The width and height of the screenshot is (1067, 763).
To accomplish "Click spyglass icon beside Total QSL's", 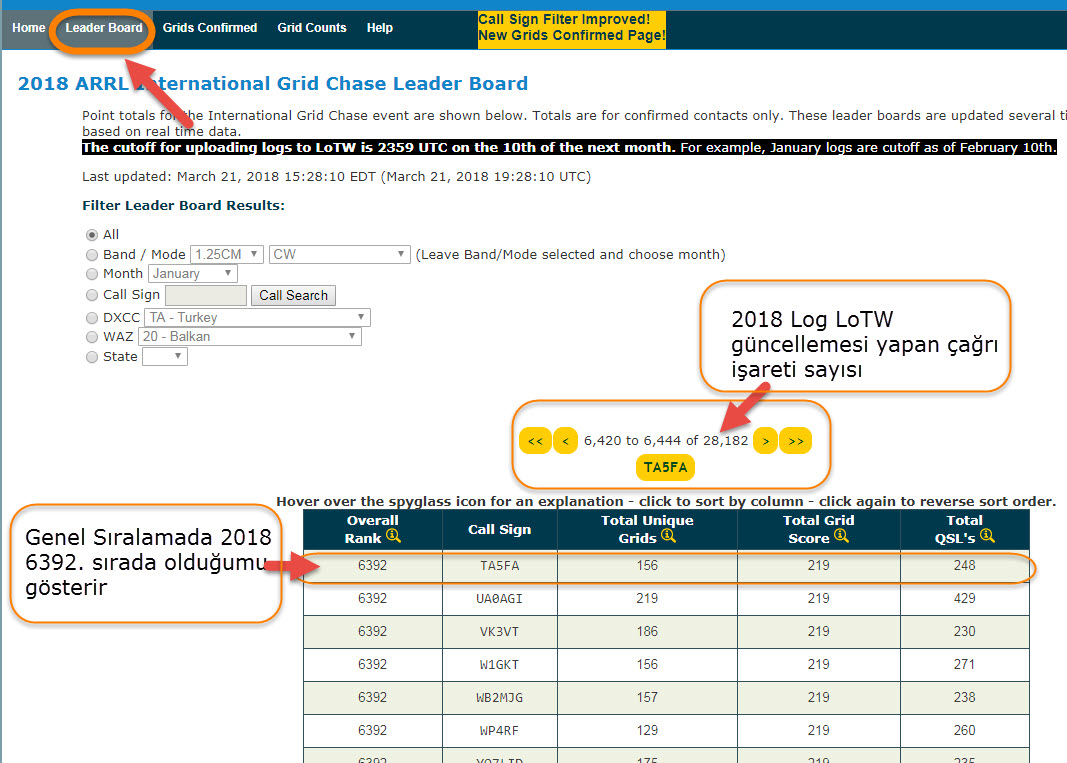I will pos(987,536).
